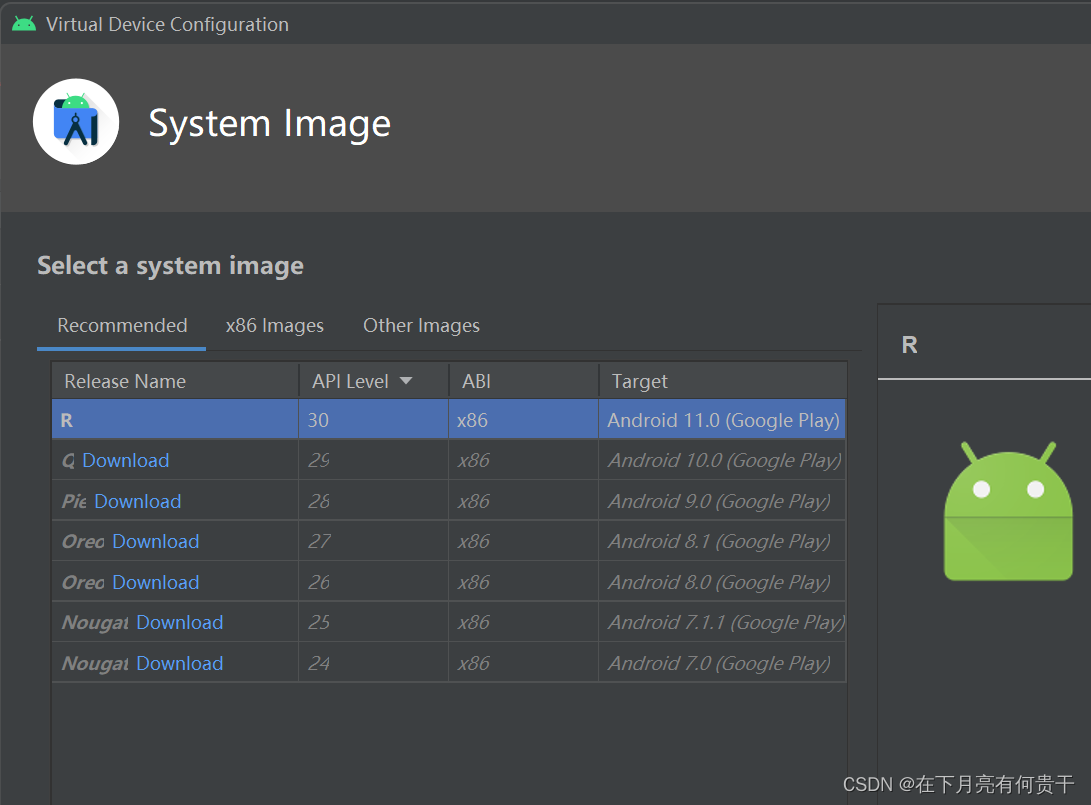
Task: Click the green Android icon in title bar
Action: pyautogui.click(x=24, y=24)
